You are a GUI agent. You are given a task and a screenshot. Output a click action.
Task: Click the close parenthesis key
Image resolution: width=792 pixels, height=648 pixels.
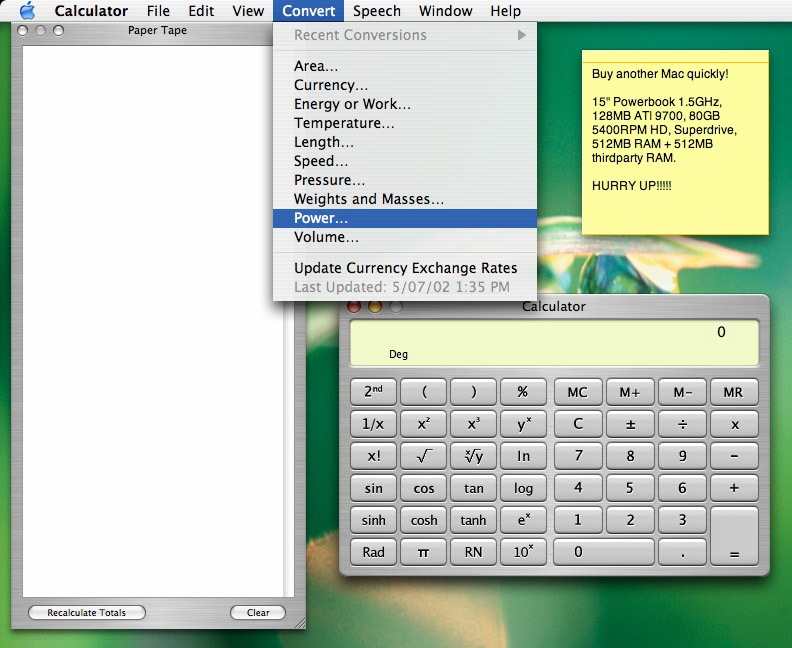point(473,392)
